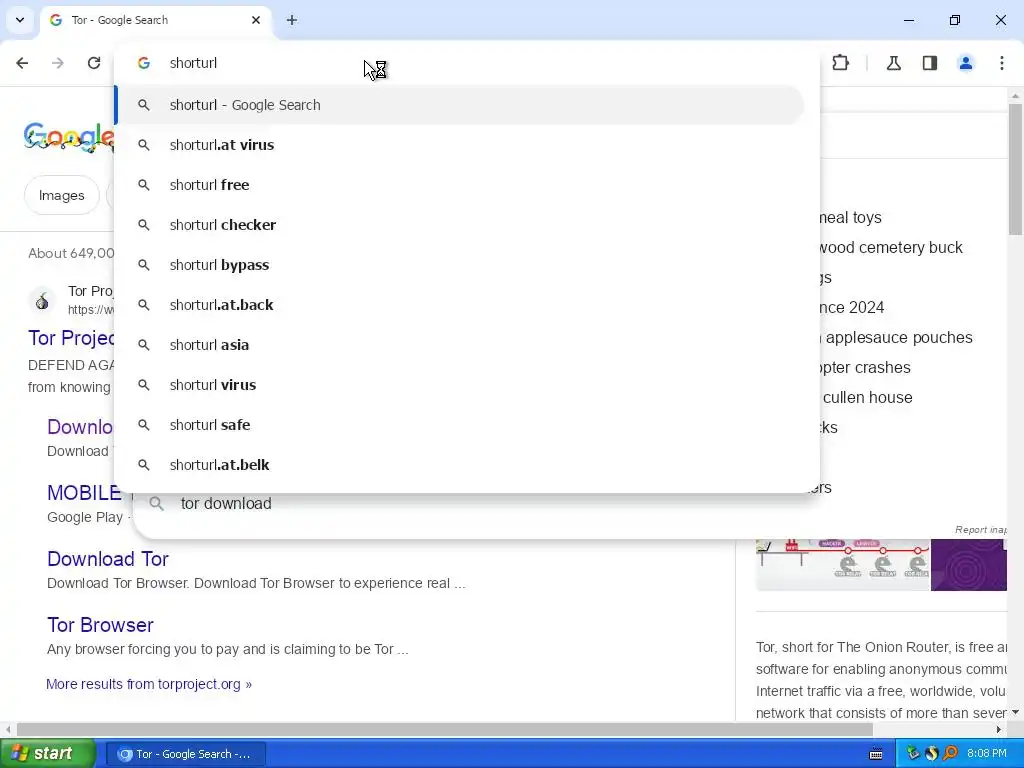The width and height of the screenshot is (1024, 768).
Task: Click the keyboard icon in the taskbar
Action: (x=876, y=754)
